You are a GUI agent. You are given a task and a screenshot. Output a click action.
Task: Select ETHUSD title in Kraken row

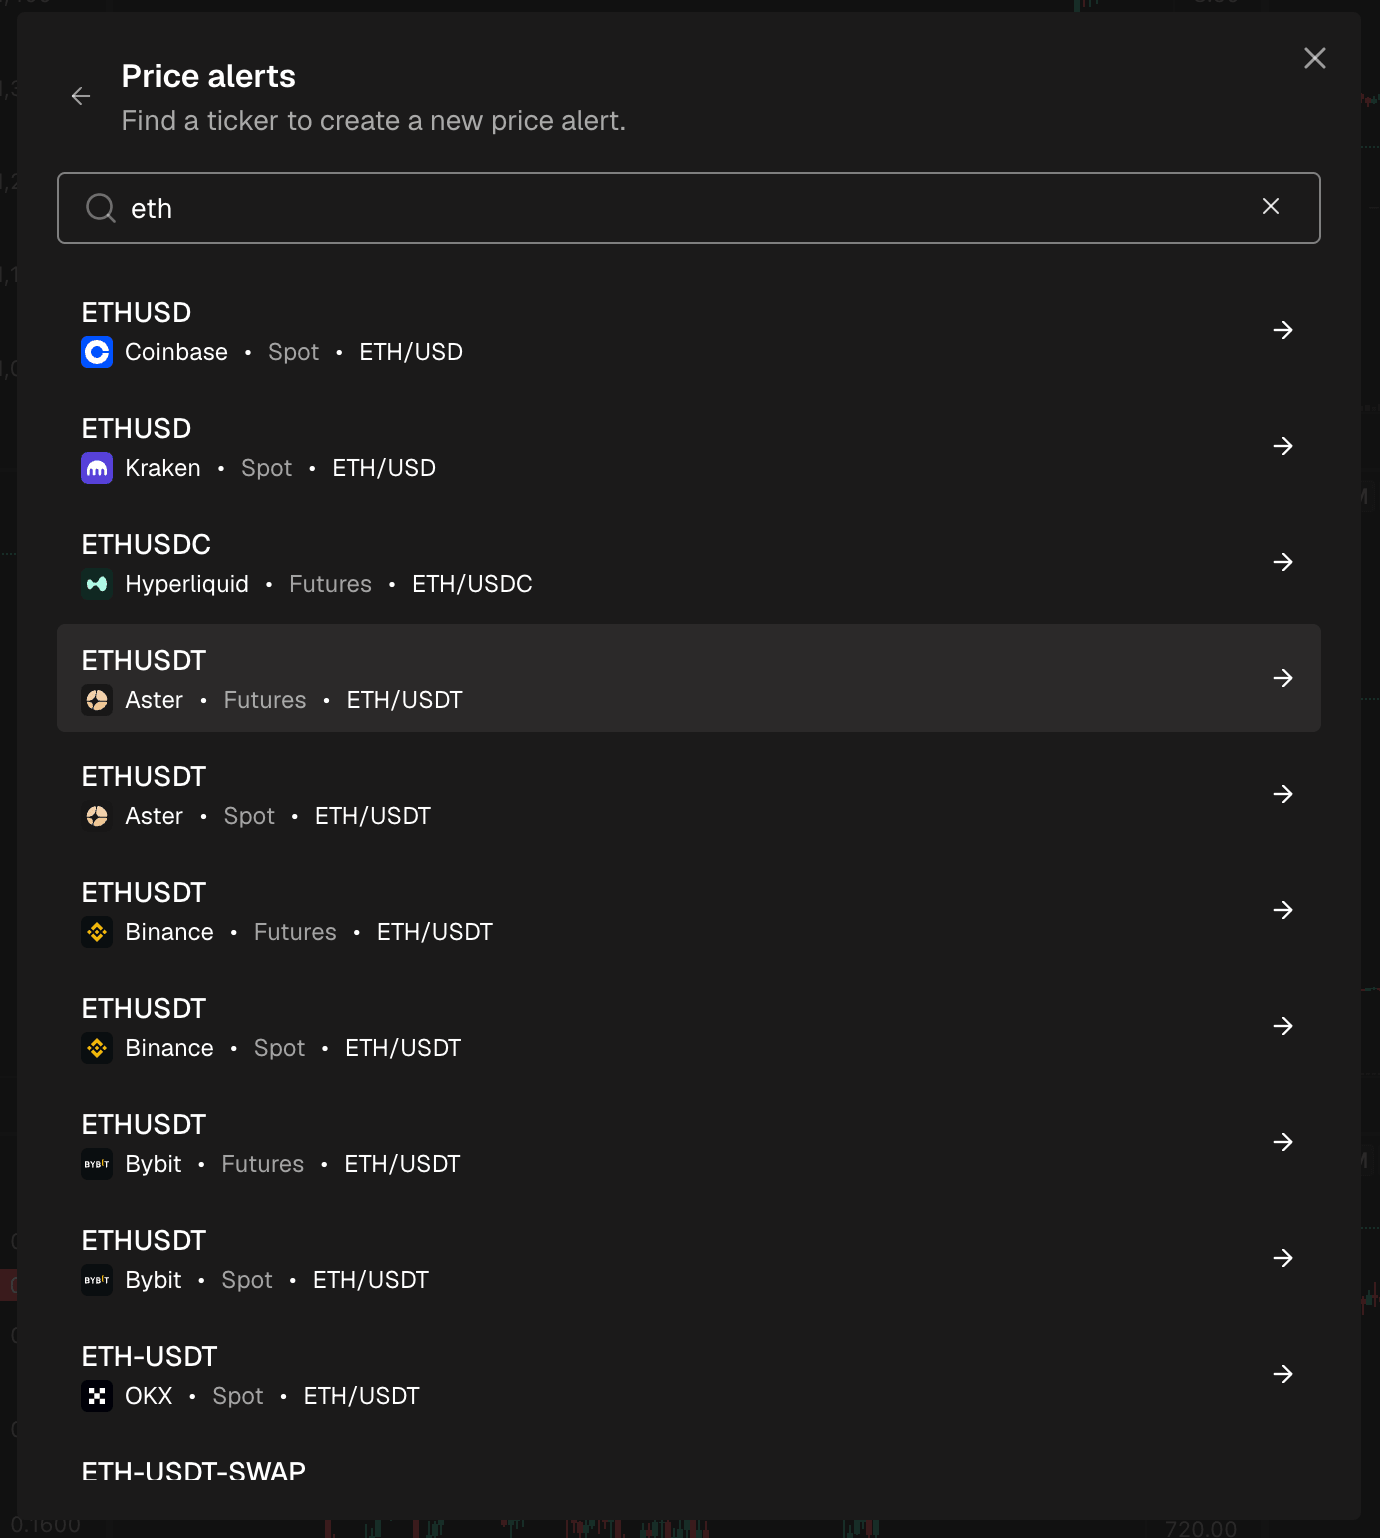136,429
